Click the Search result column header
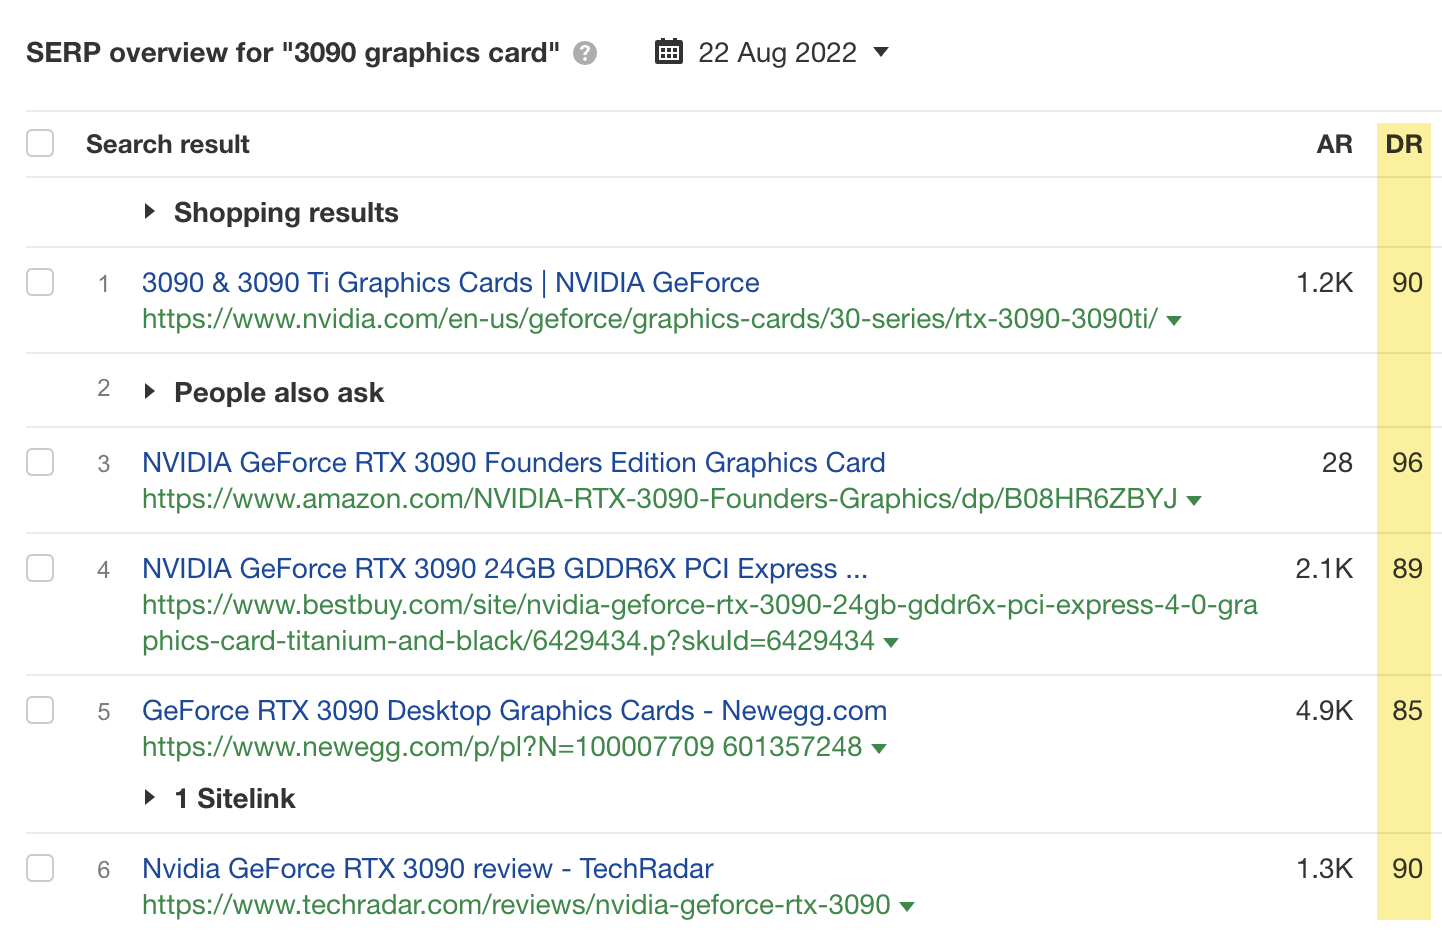 (167, 143)
